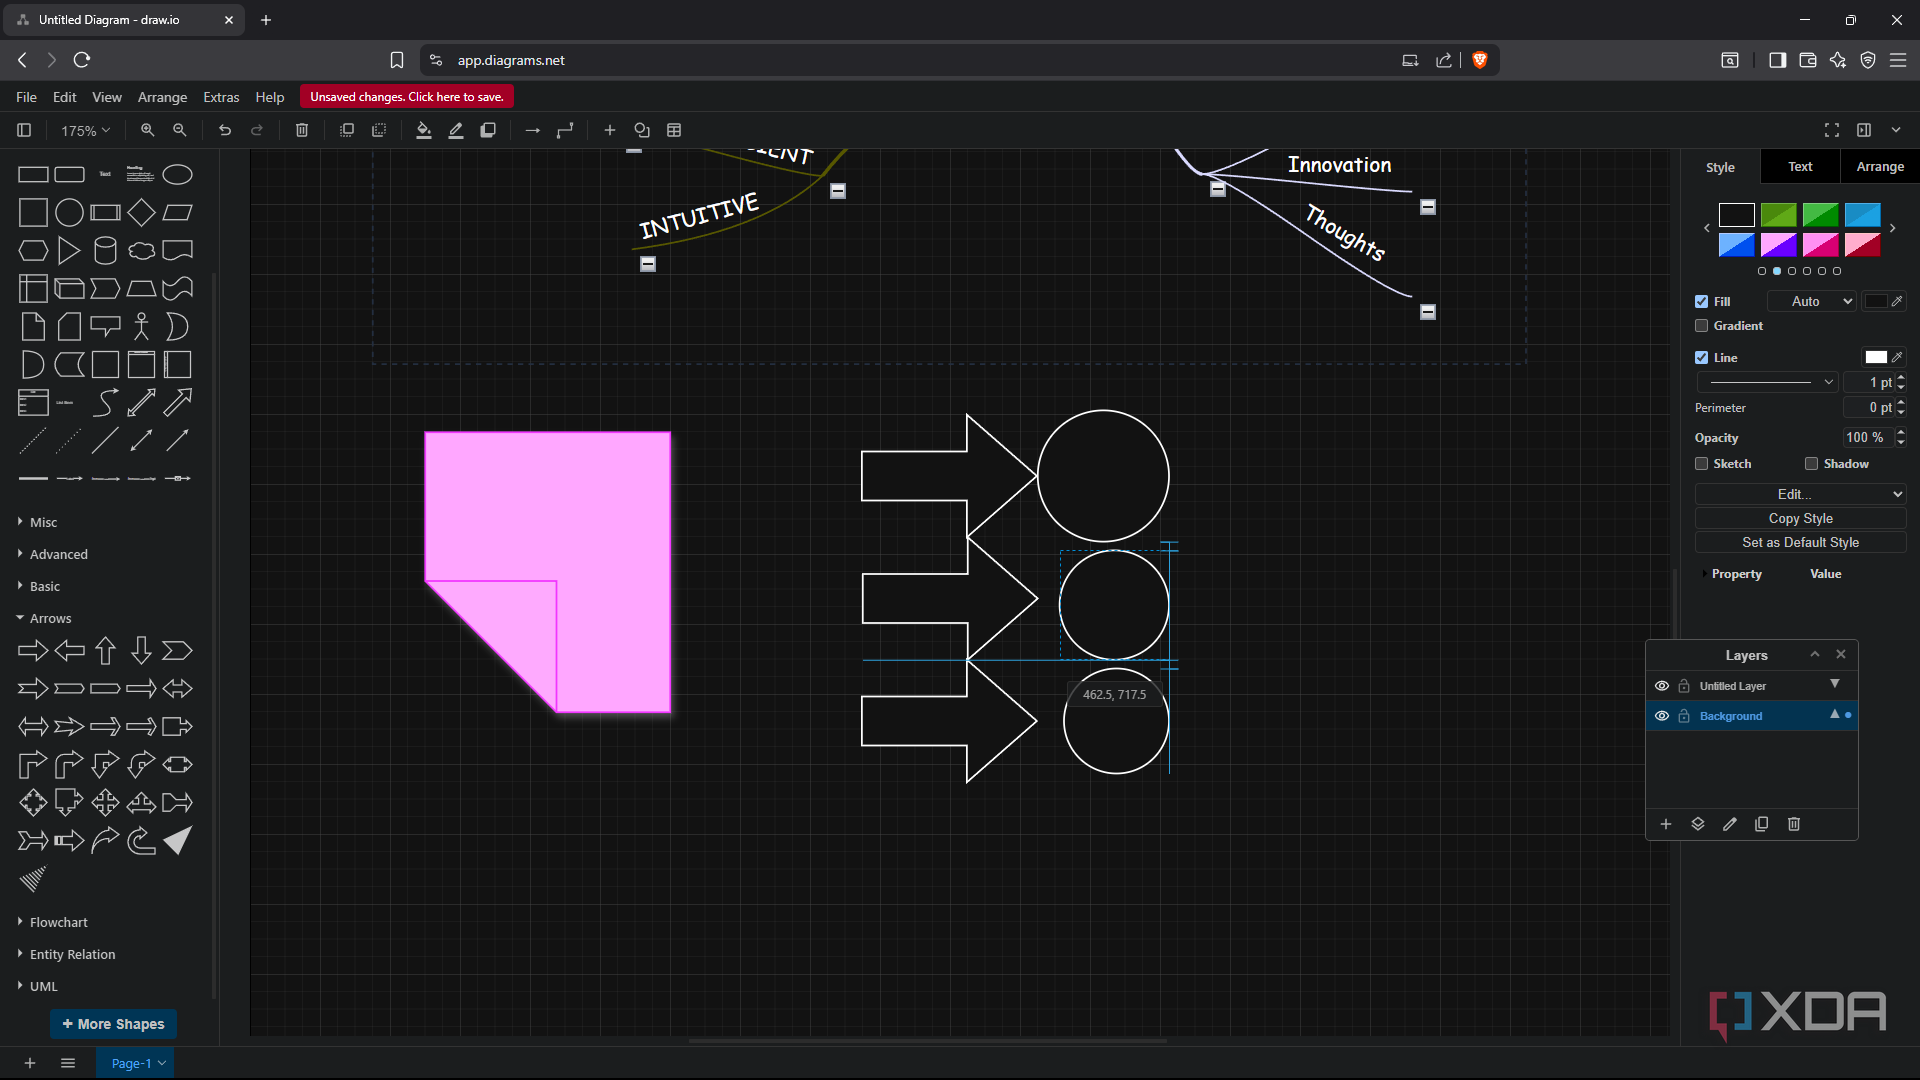Image resolution: width=1920 pixels, height=1080 pixels.
Task: Click the Delete trash icon in the toolbar
Action: [x=302, y=130]
